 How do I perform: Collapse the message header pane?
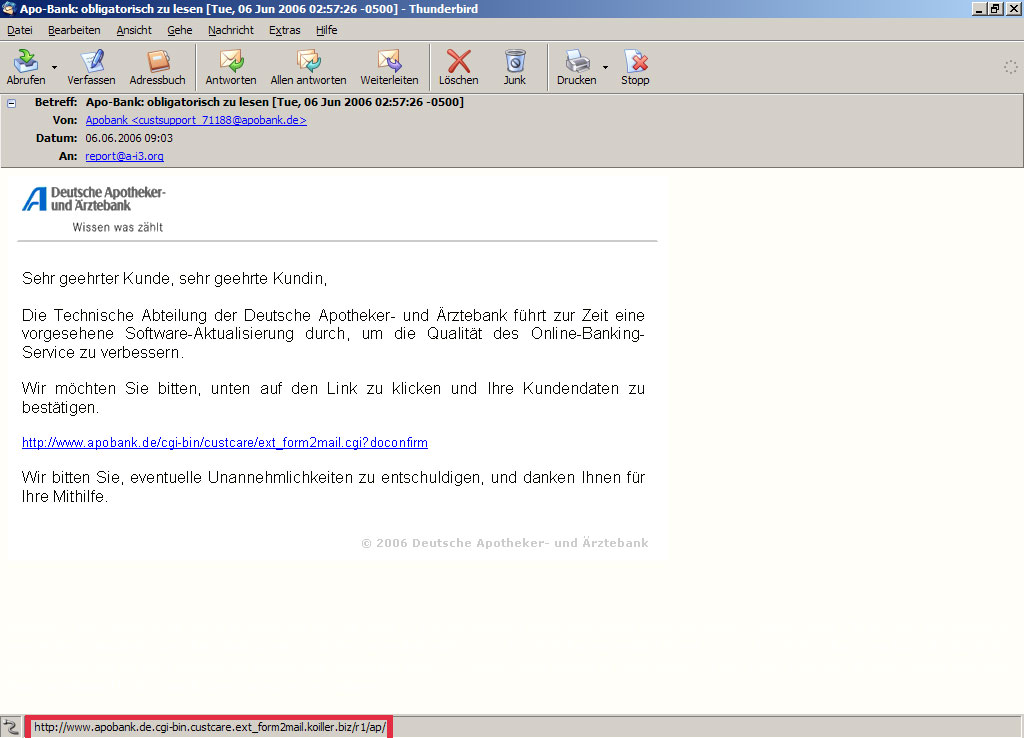(x=11, y=103)
